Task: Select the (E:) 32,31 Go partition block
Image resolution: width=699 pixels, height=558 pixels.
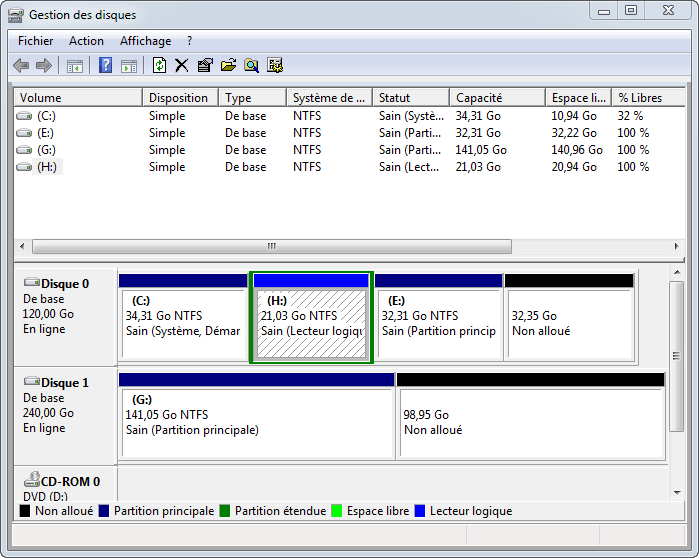Action: pyautogui.click(x=439, y=317)
